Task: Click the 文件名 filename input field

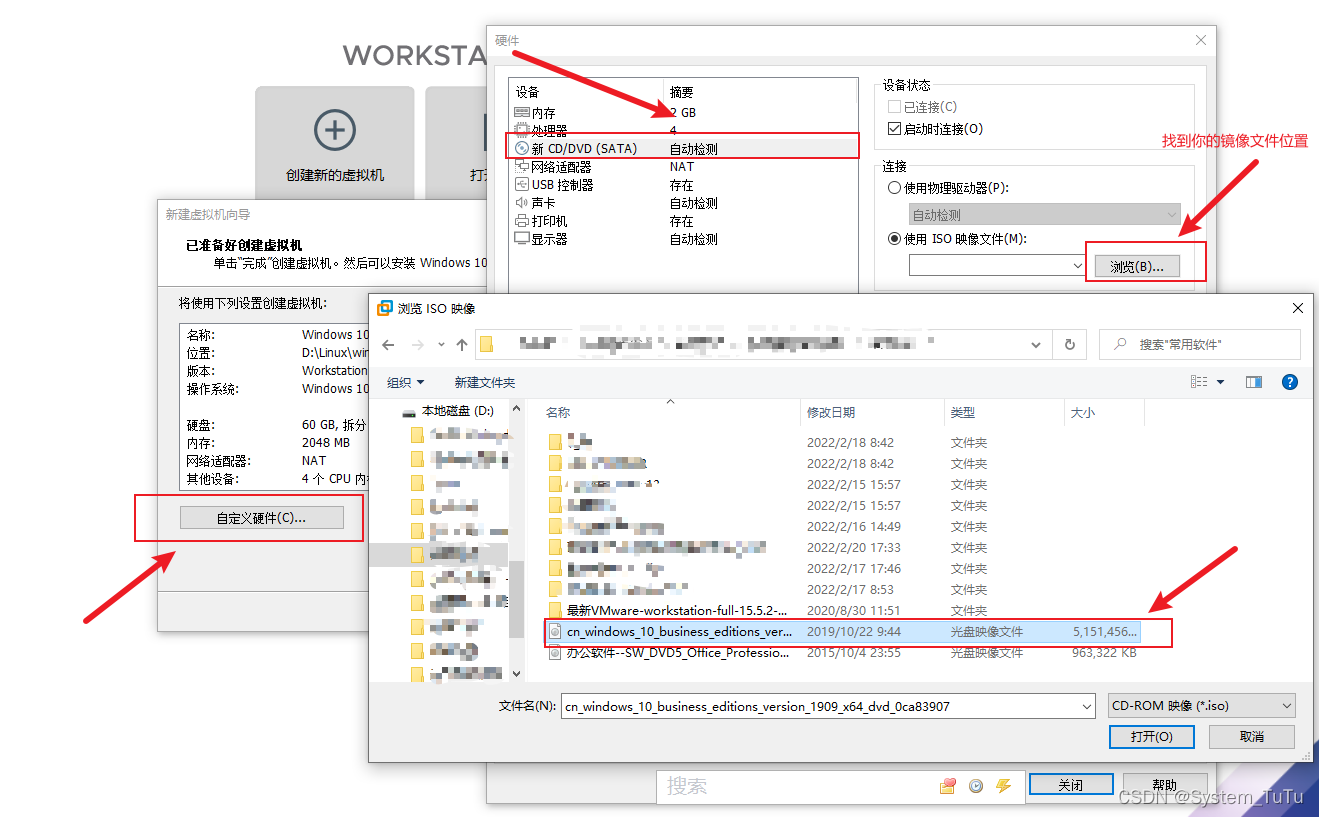Action: click(x=828, y=706)
